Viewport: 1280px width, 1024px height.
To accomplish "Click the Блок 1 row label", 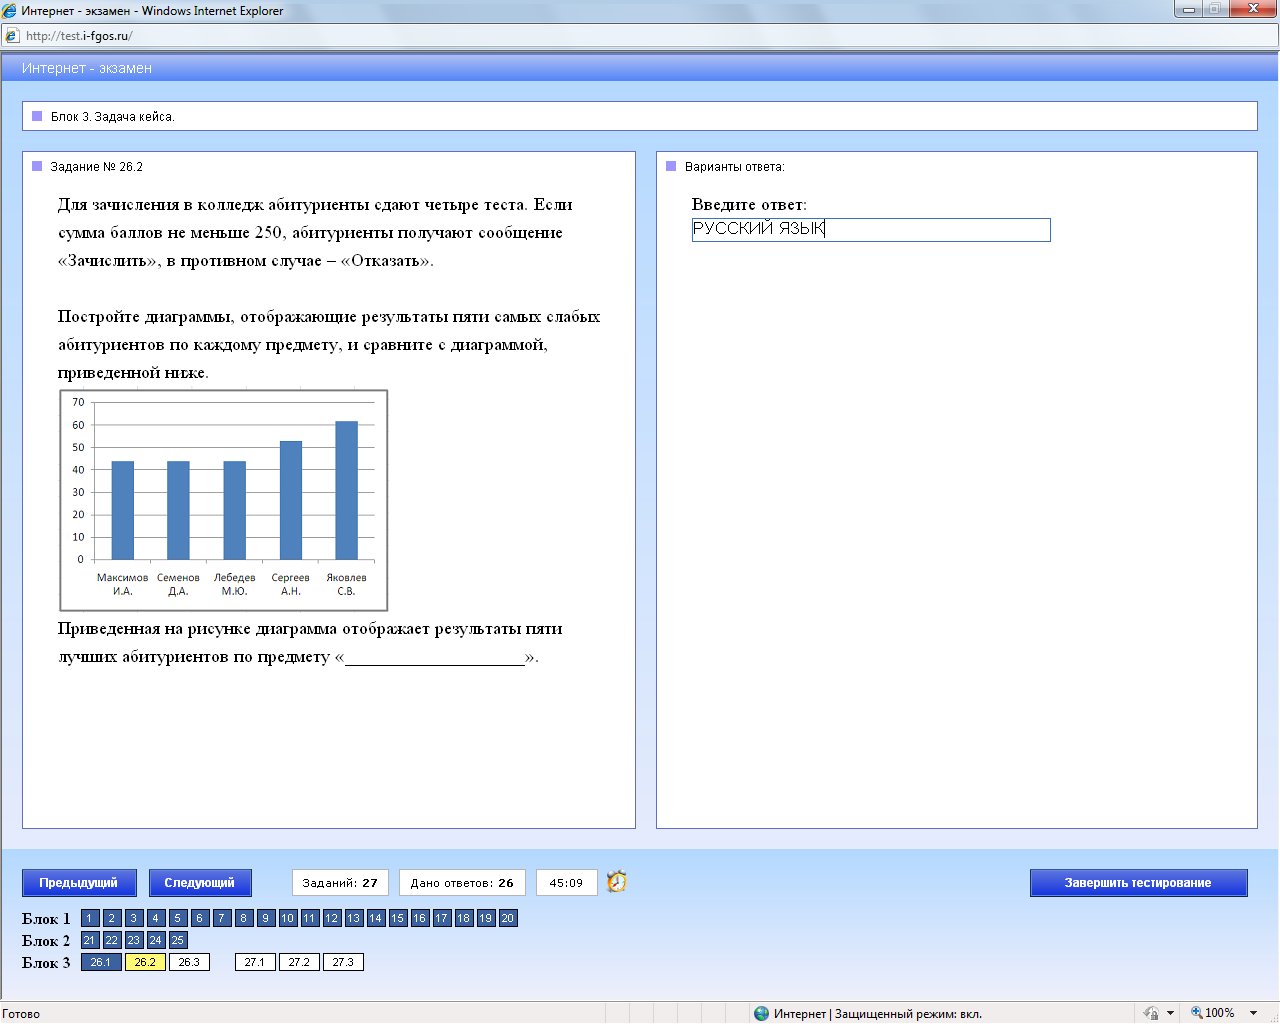I will 46,919.
